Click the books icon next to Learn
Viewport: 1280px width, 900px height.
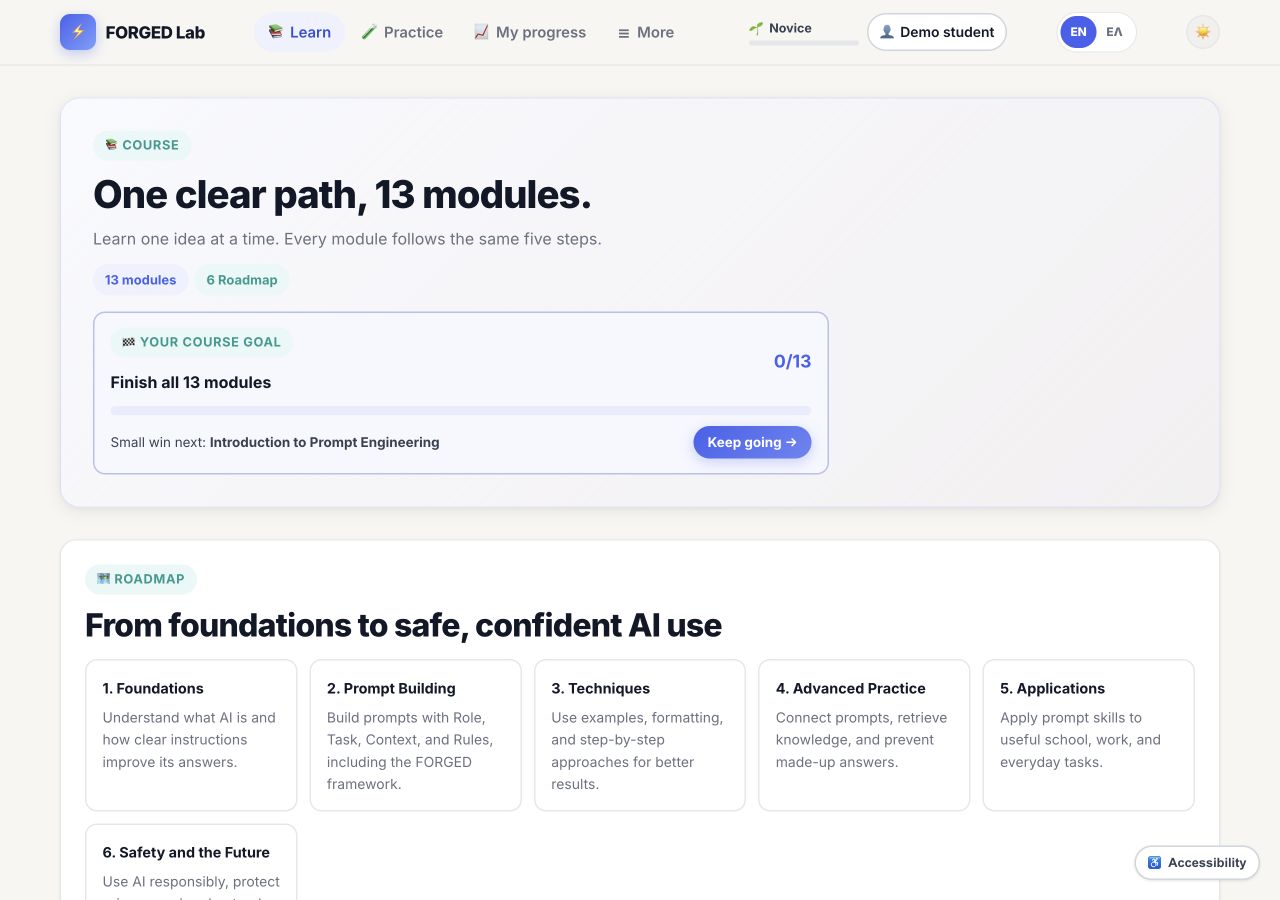tap(276, 32)
